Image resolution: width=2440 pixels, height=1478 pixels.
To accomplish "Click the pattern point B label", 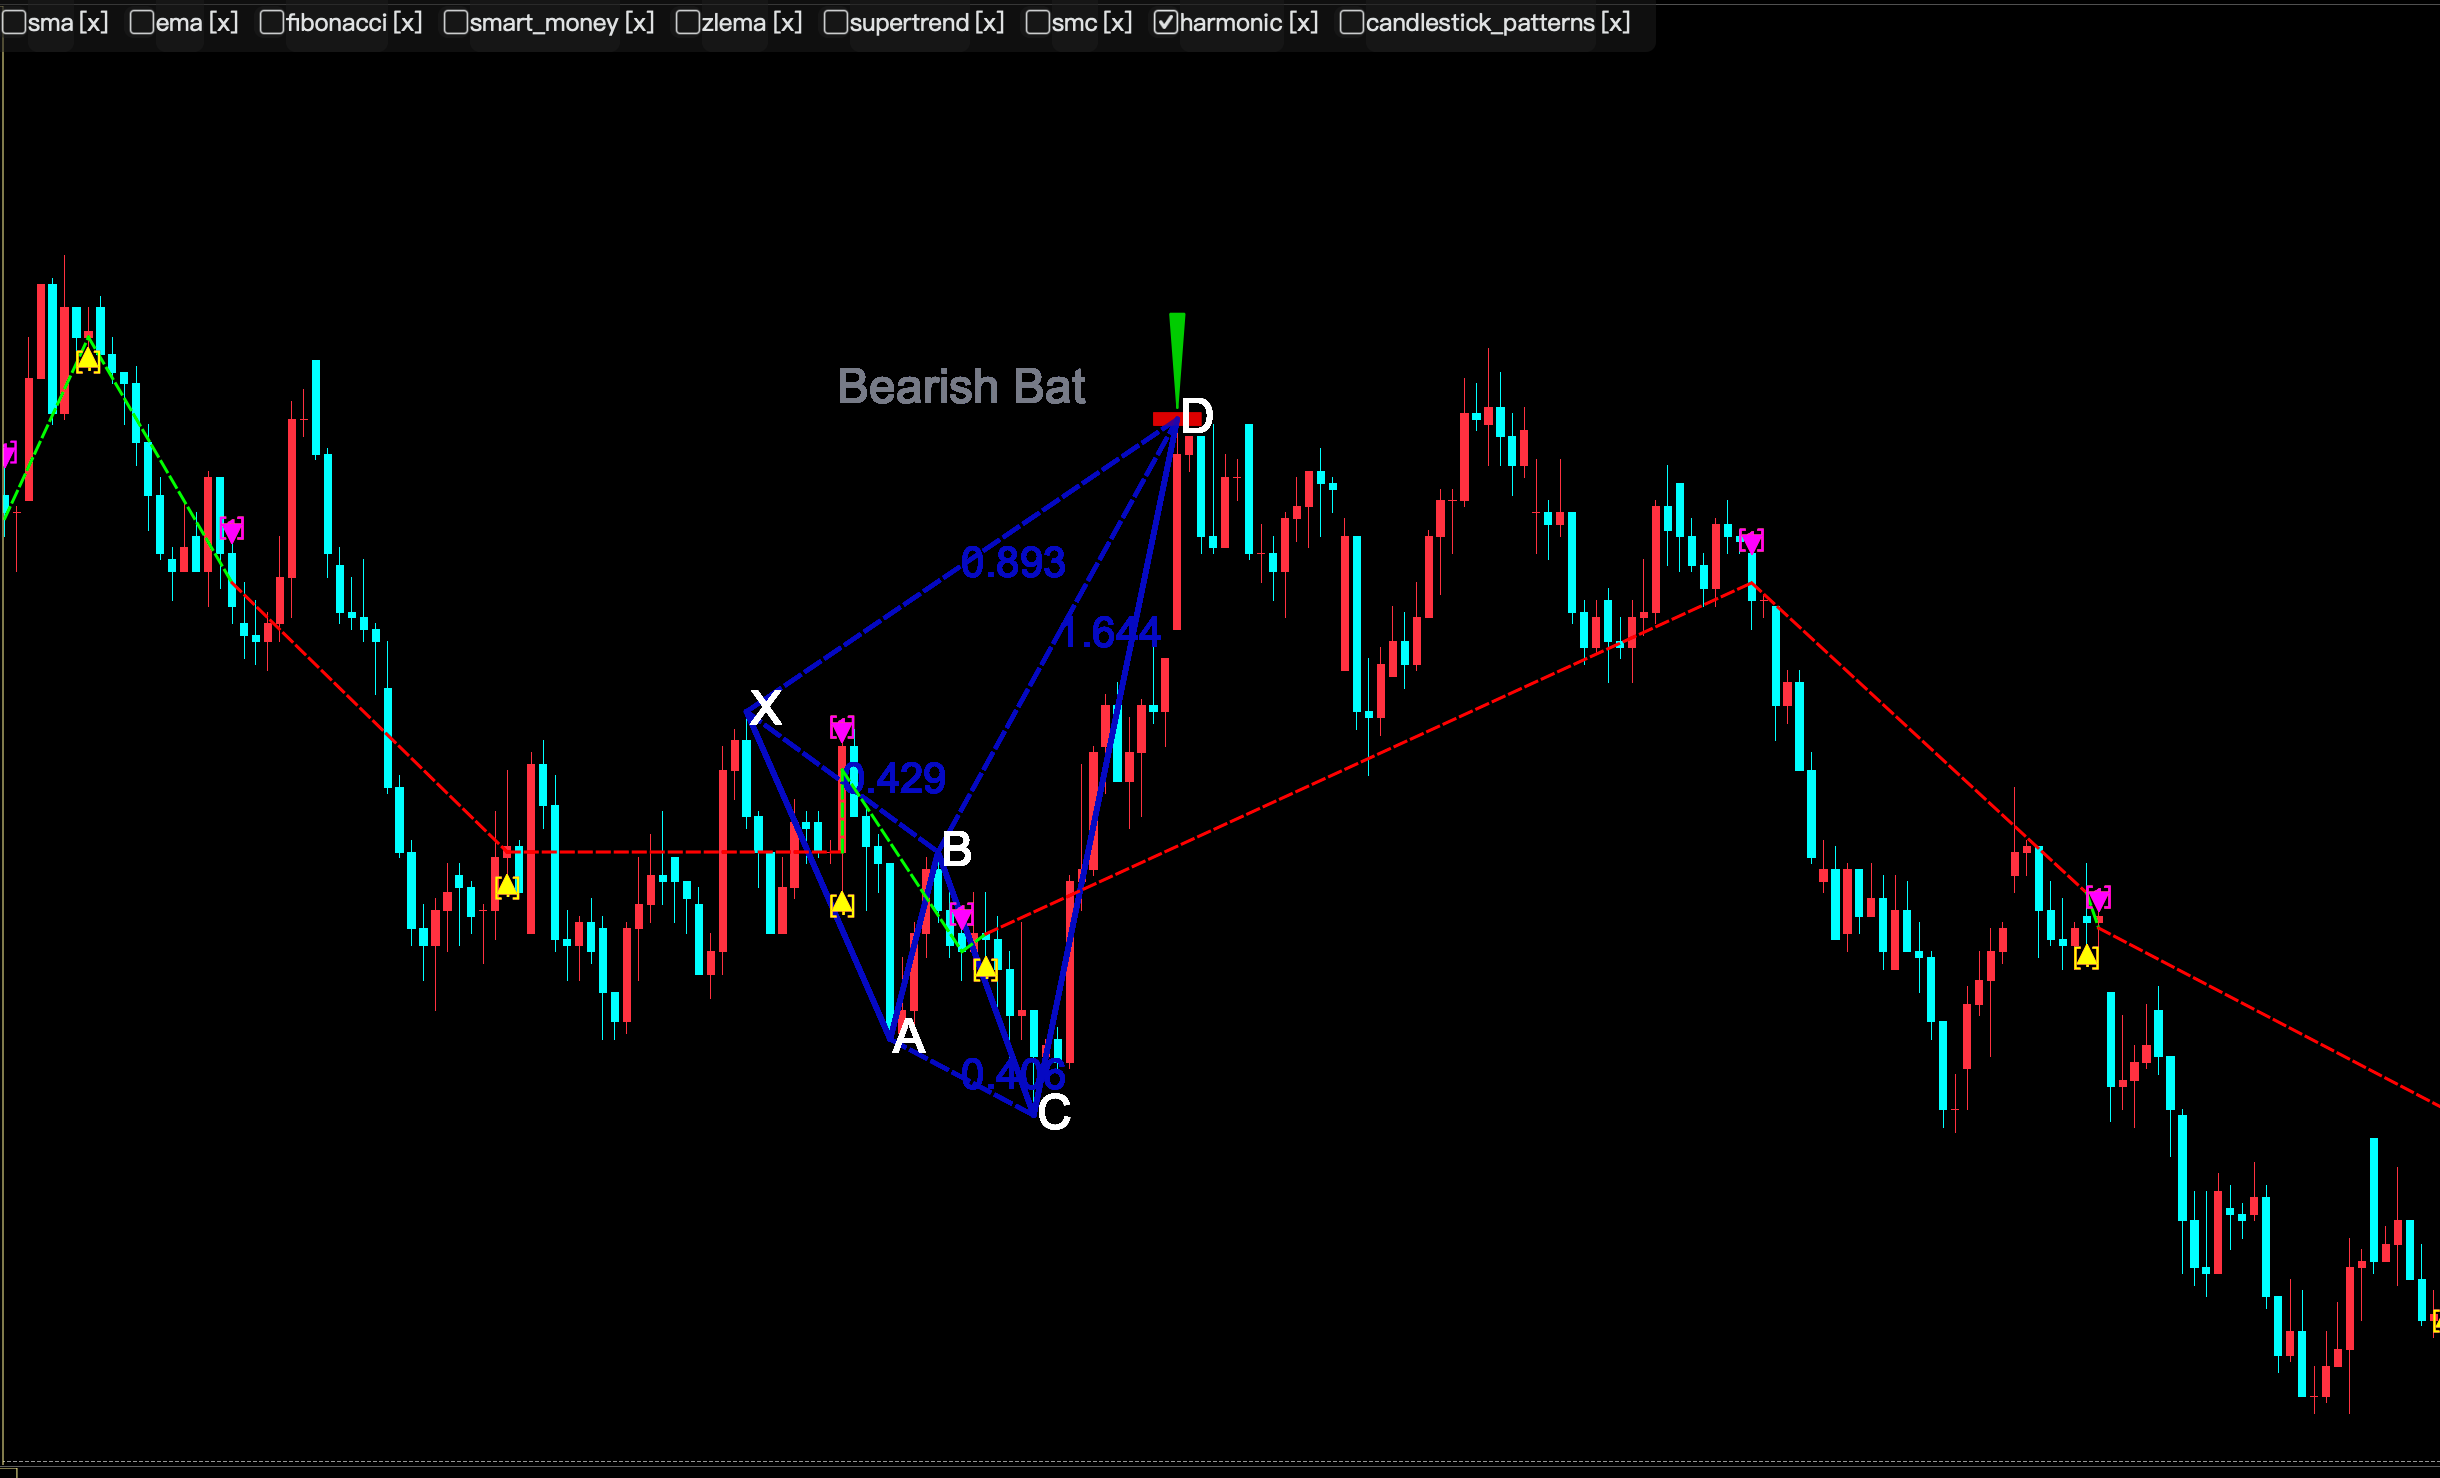I will pos(956,850).
